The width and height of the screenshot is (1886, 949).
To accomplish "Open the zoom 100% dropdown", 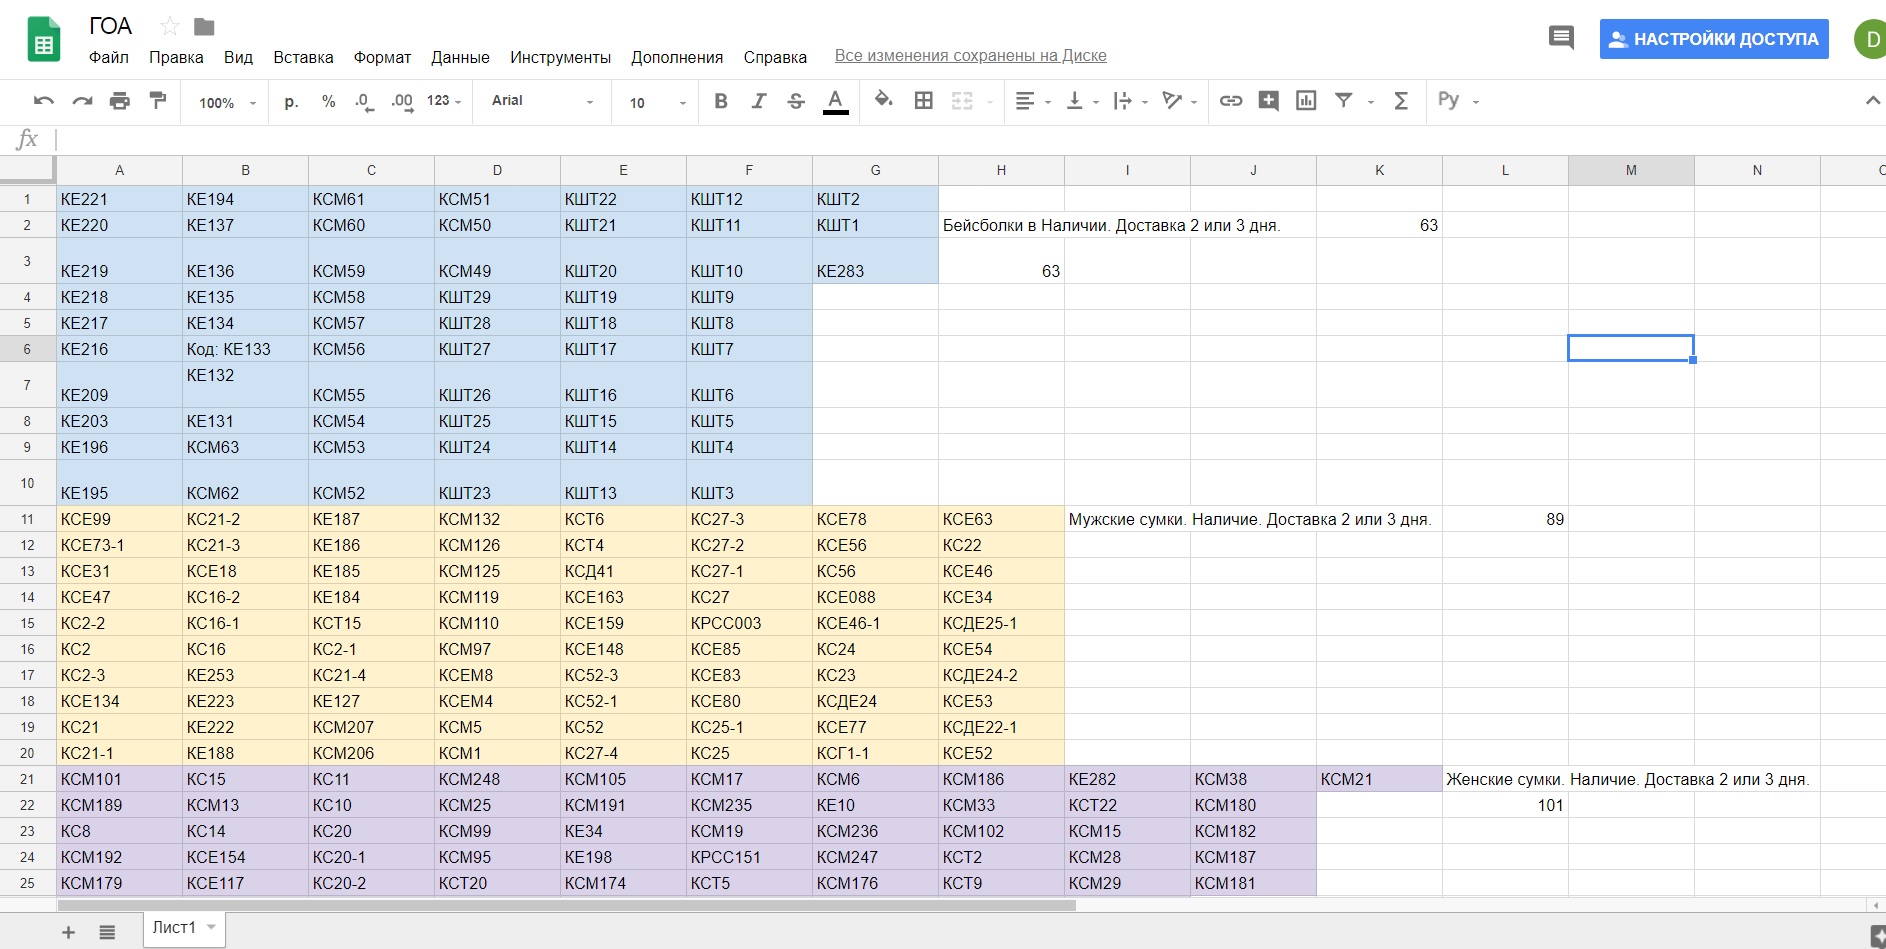I will (x=227, y=103).
